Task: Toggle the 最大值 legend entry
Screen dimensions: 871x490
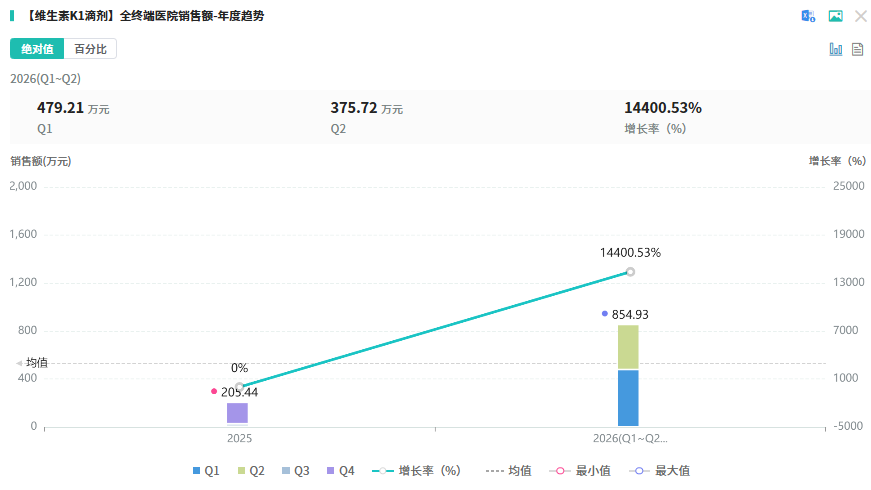Action: coord(659,471)
